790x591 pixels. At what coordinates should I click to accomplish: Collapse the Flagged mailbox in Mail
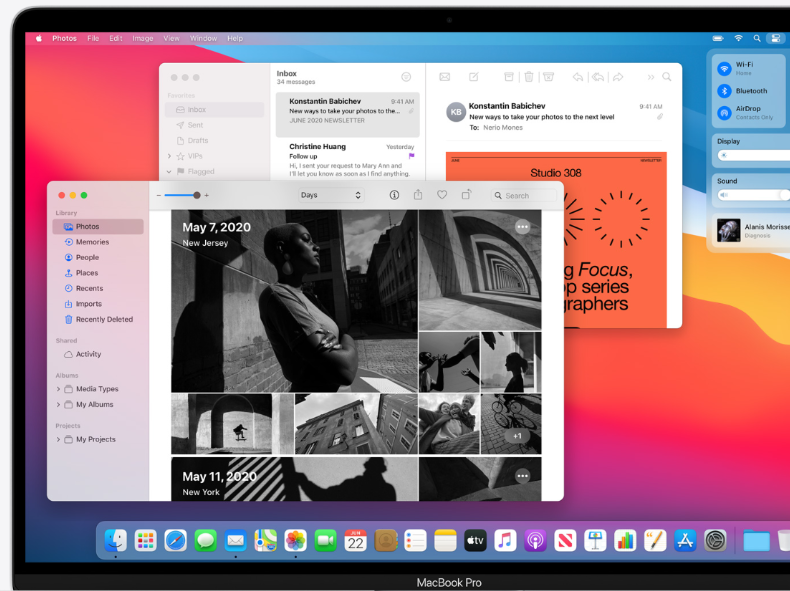169,171
